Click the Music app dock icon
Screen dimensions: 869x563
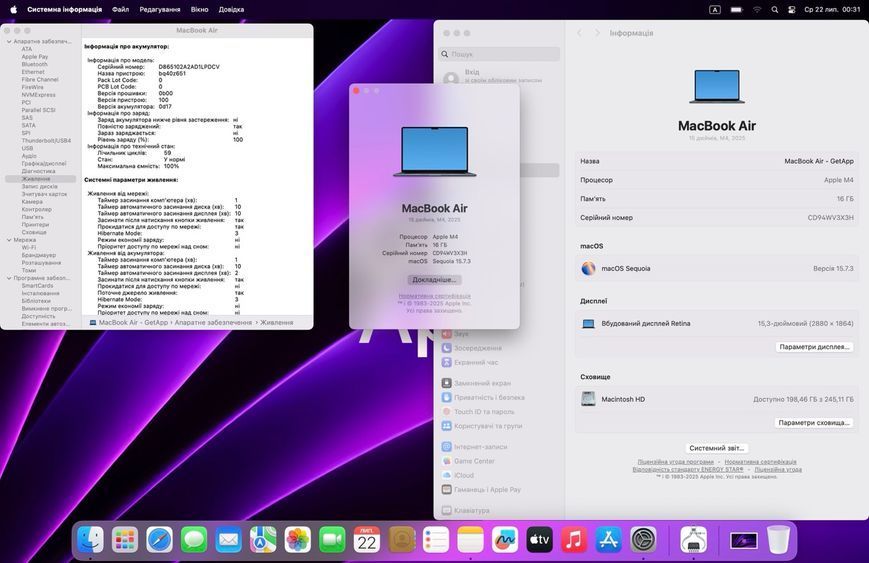point(574,539)
